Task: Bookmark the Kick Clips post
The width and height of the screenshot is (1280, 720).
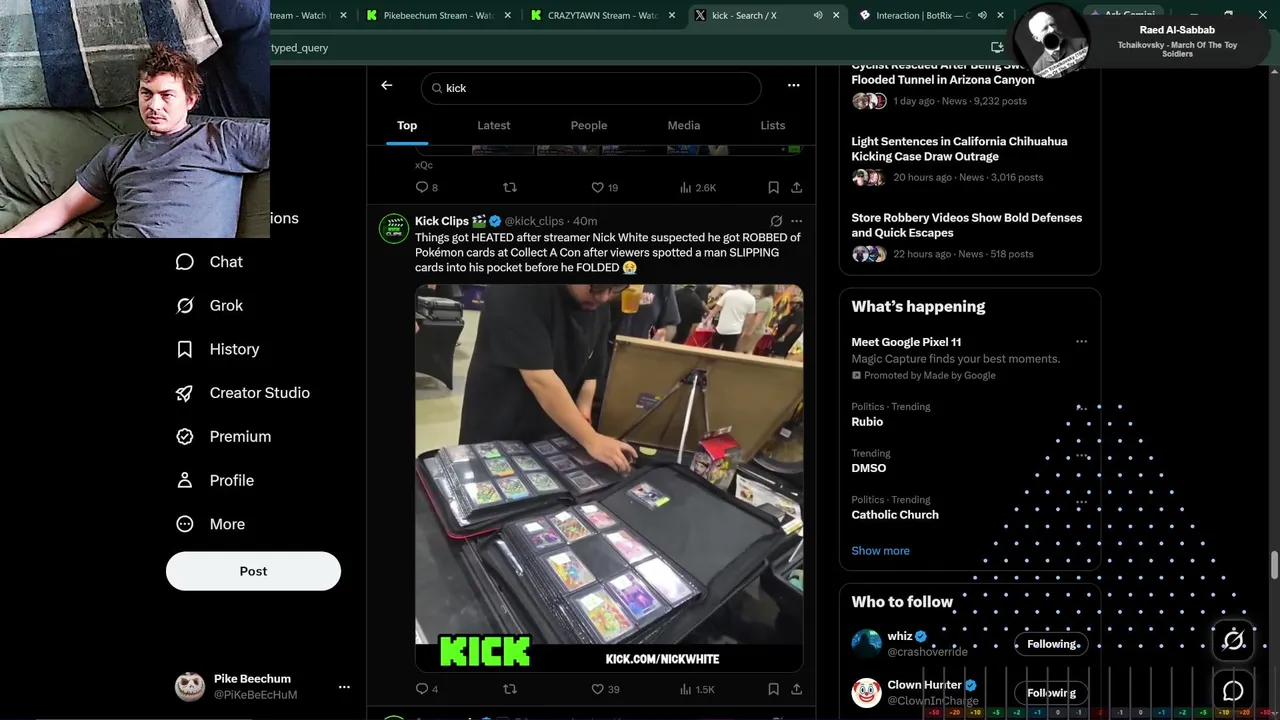Action: point(773,689)
